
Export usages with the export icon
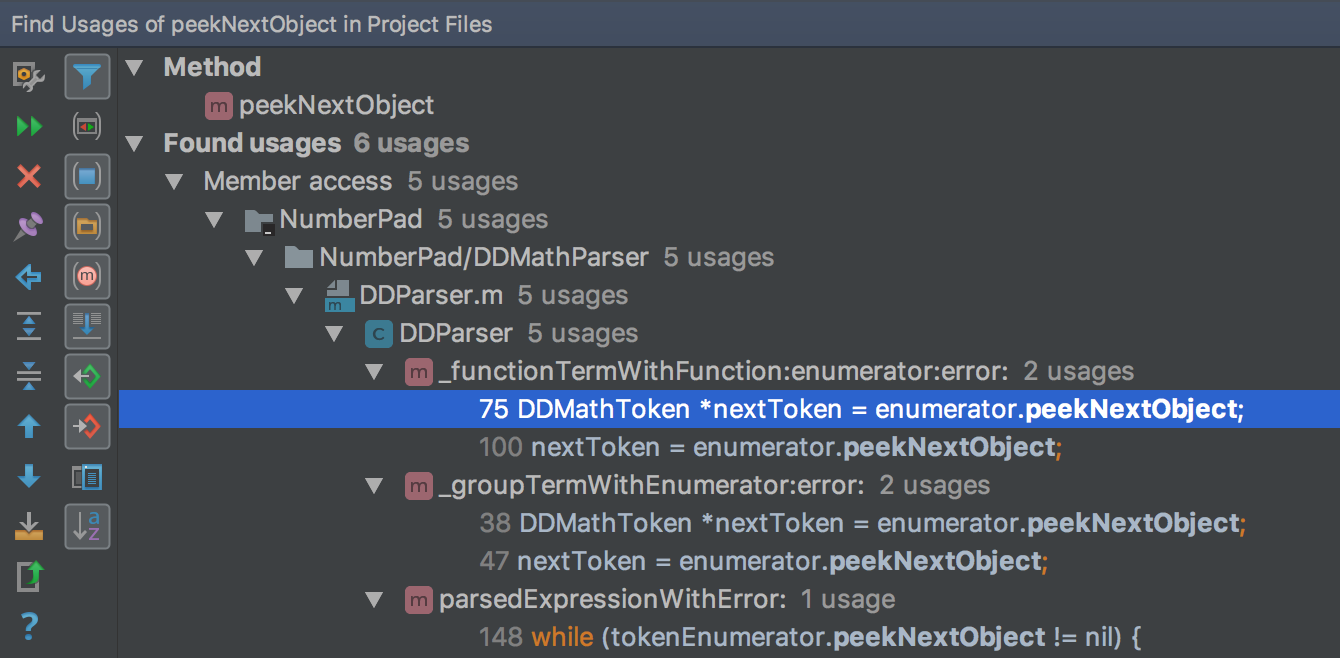[29, 577]
